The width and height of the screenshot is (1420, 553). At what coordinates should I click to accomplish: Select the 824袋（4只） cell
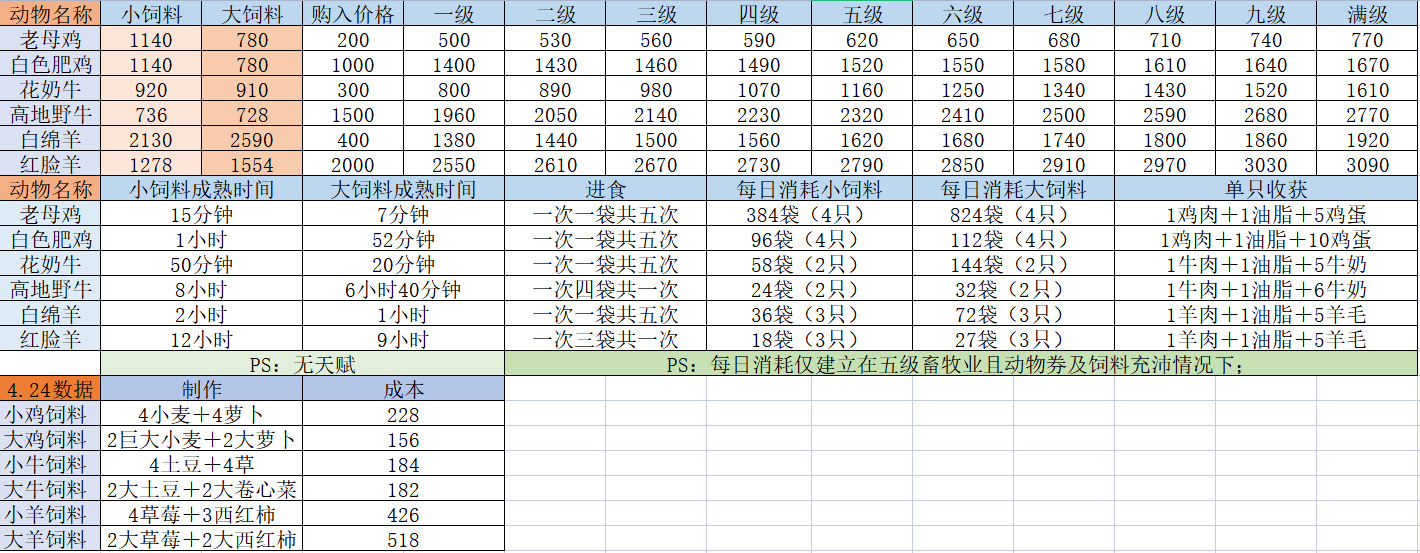1013,214
